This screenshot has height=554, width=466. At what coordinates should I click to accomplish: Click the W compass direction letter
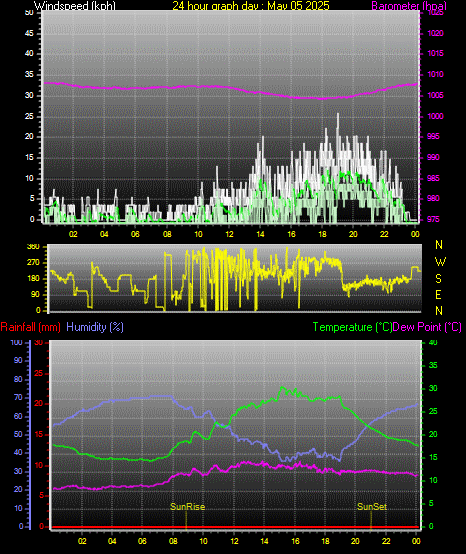tap(440, 262)
